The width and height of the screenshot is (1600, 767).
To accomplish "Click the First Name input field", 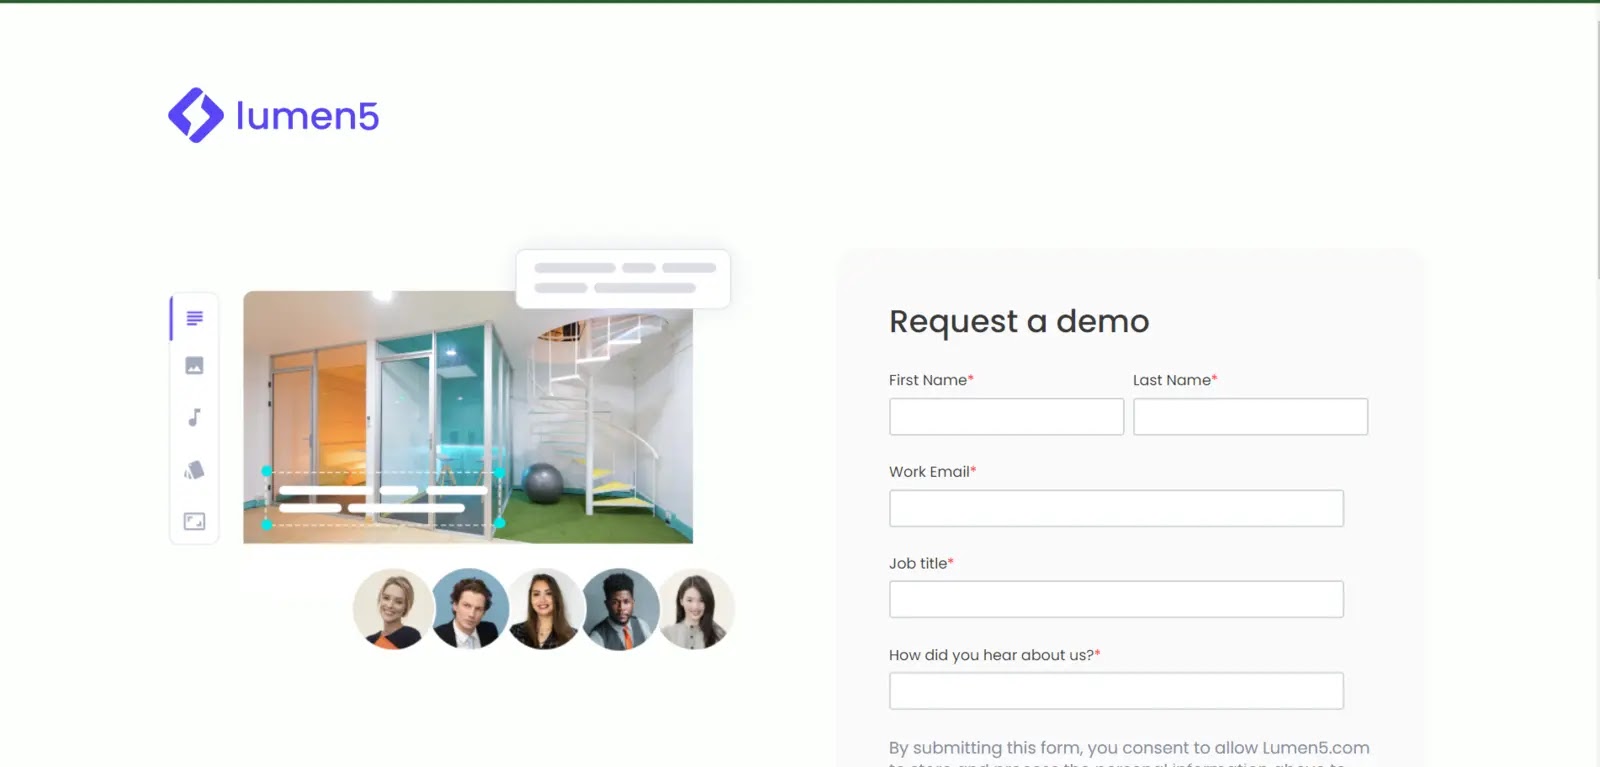I will coord(1006,417).
